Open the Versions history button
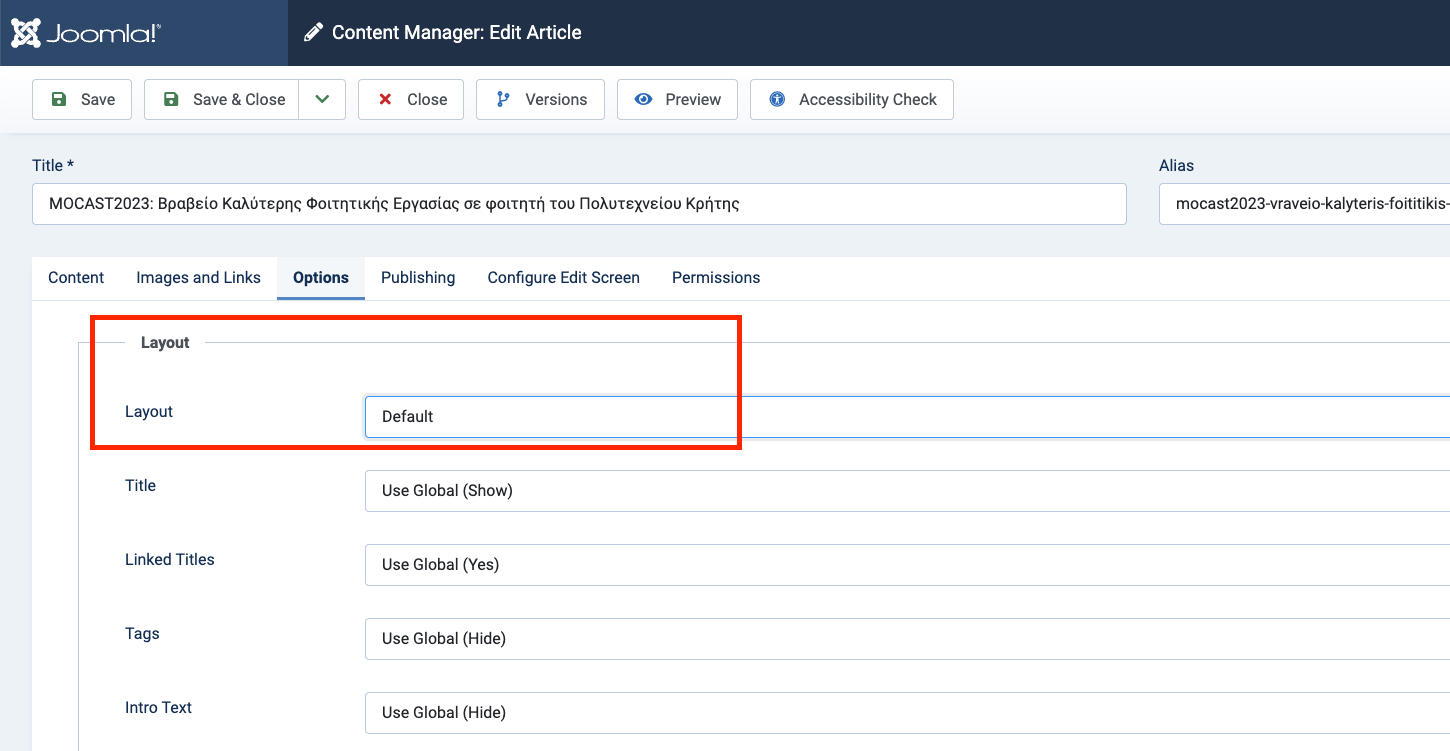 [x=540, y=100]
